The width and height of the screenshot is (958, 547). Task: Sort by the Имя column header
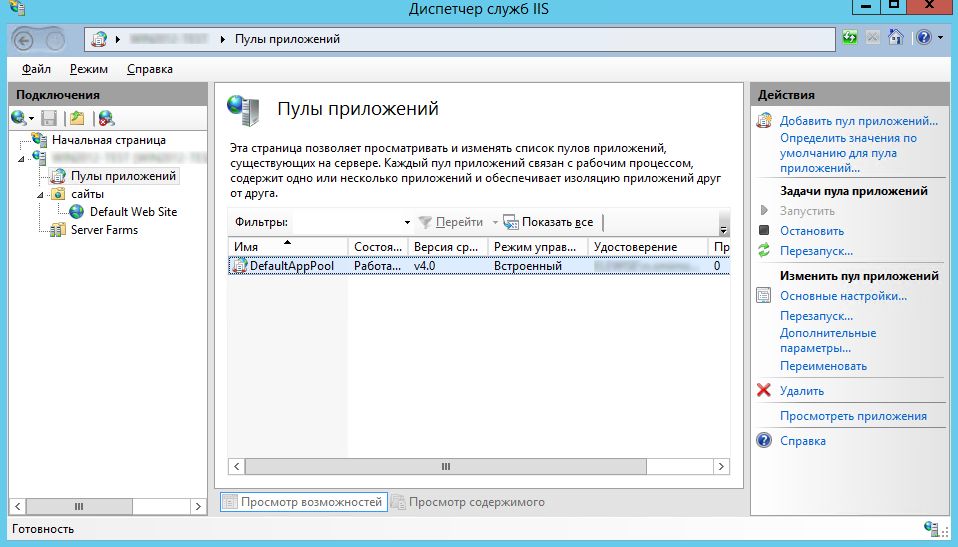point(288,247)
